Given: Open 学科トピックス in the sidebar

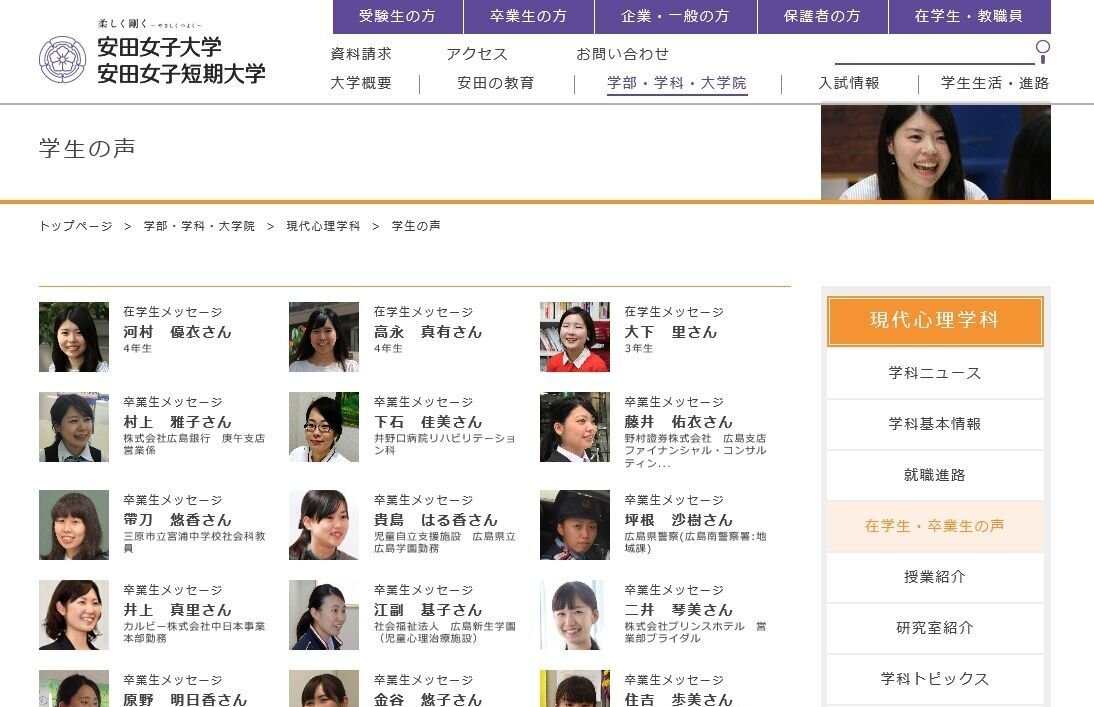Looking at the screenshot, I should coord(935,679).
